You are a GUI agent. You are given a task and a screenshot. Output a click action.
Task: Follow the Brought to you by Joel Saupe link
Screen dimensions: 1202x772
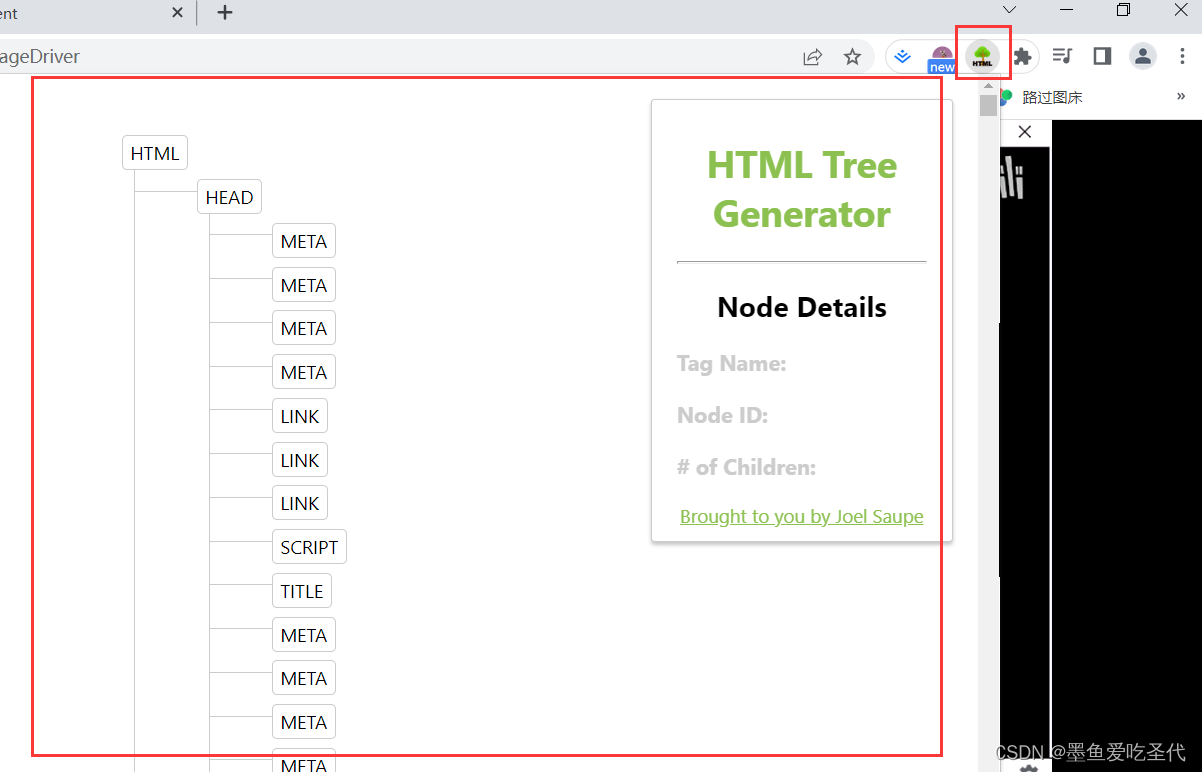801,516
